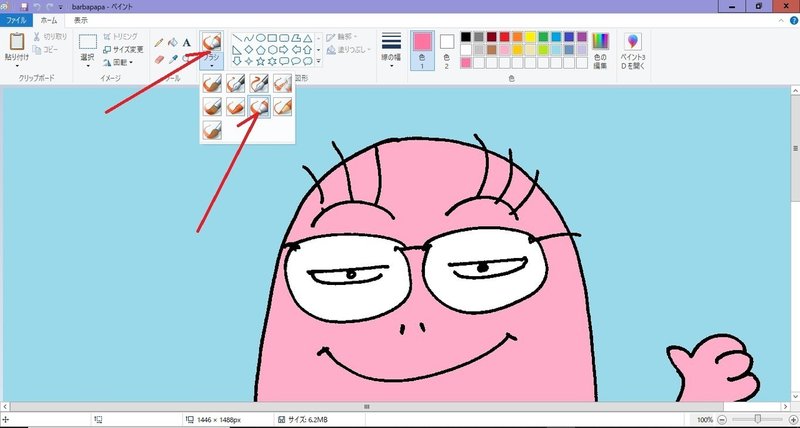800x428 pixels.
Task: Choose the Marker in brush list
Action: 259,107
